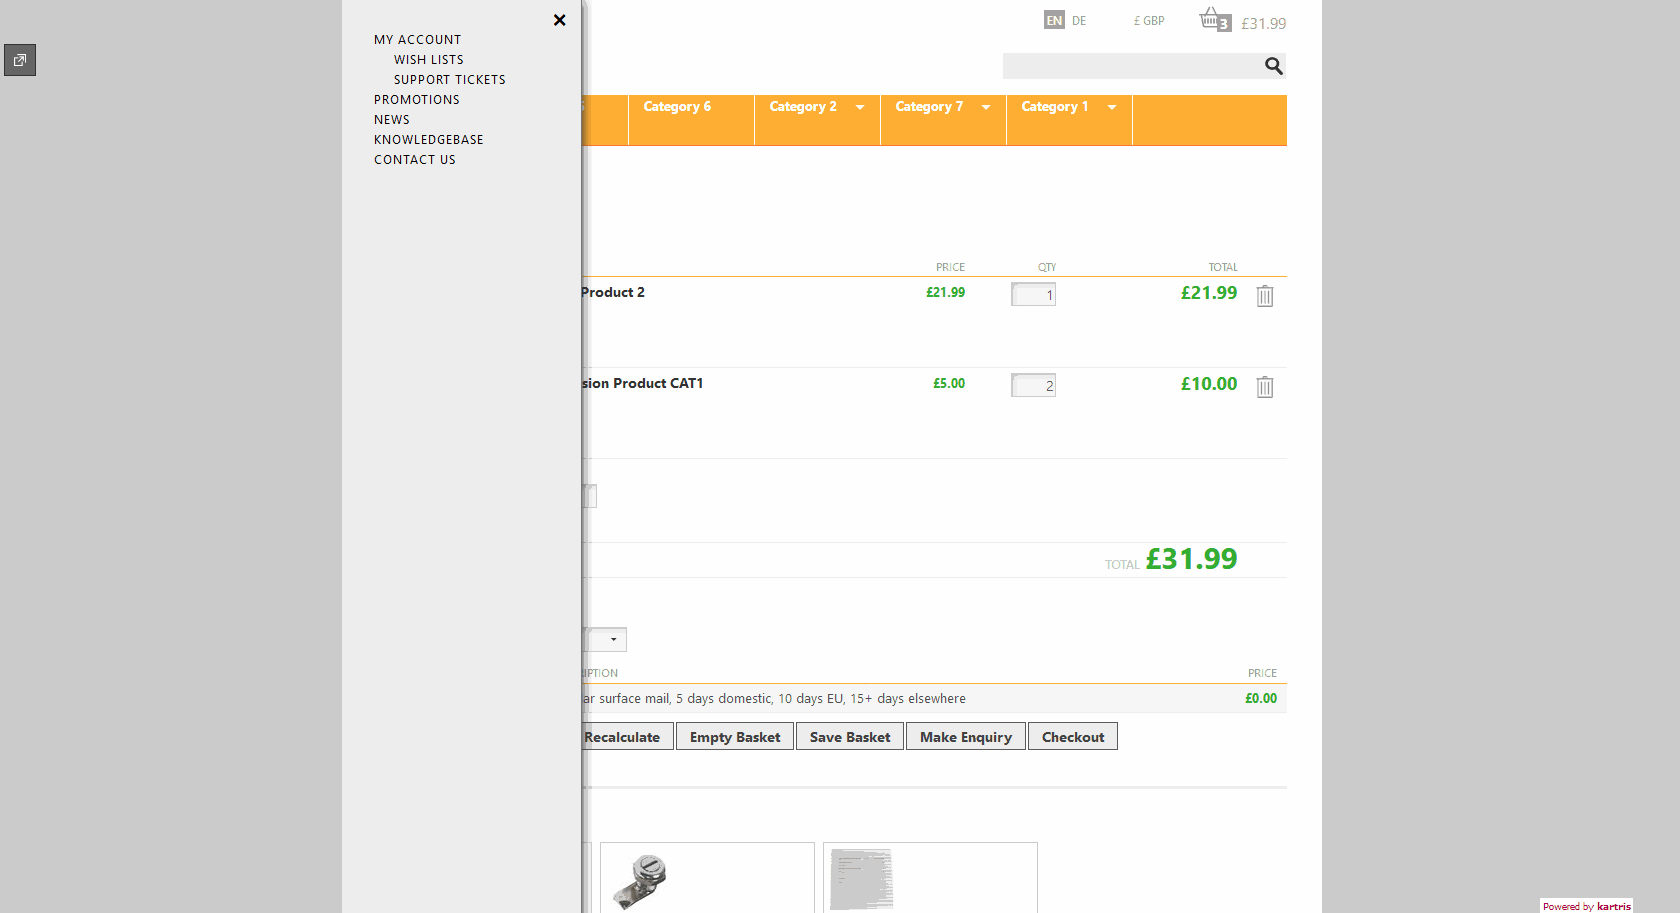Click the quantity field for Product 2

point(1033,295)
